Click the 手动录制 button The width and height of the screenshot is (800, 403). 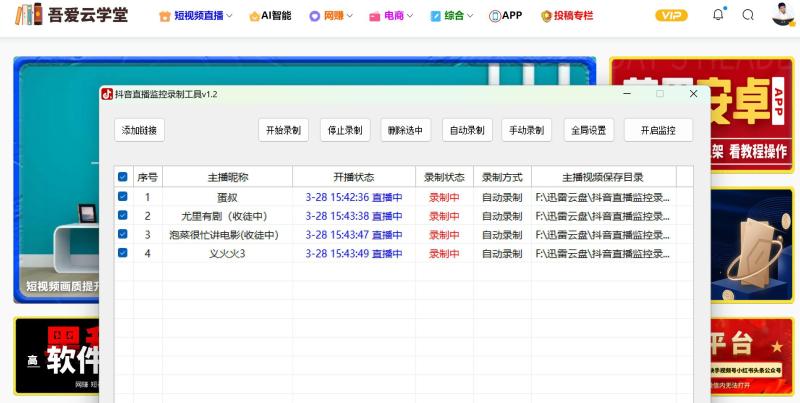pyautogui.click(x=527, y=130)
